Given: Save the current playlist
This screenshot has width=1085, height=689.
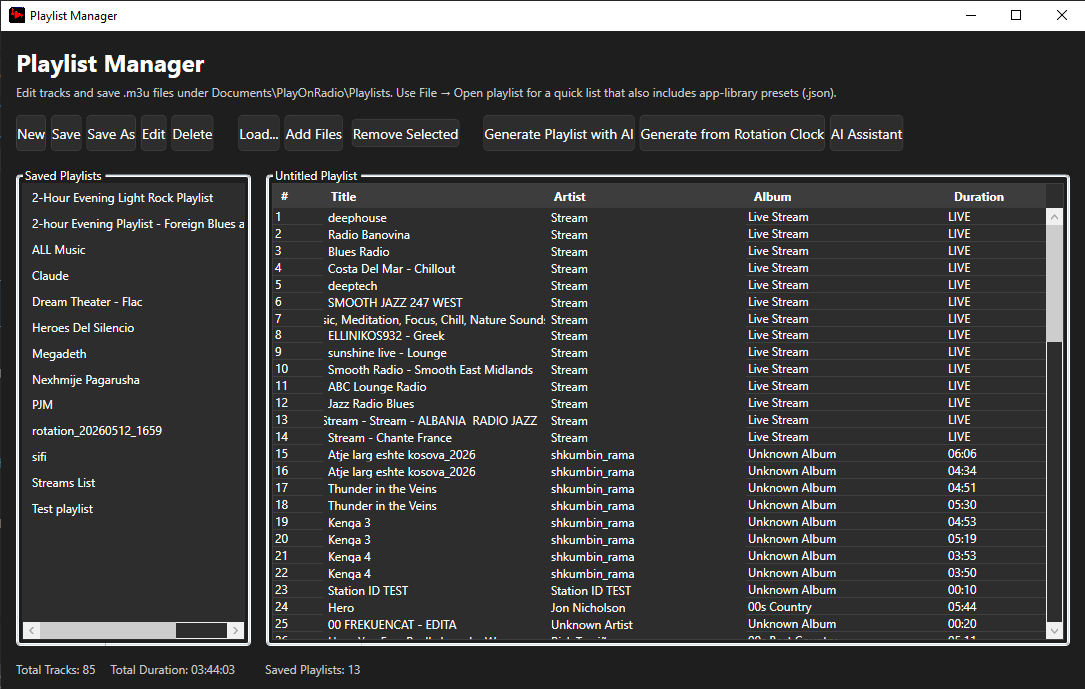Looking at the screenshot, I should click(x=66, y=134).
